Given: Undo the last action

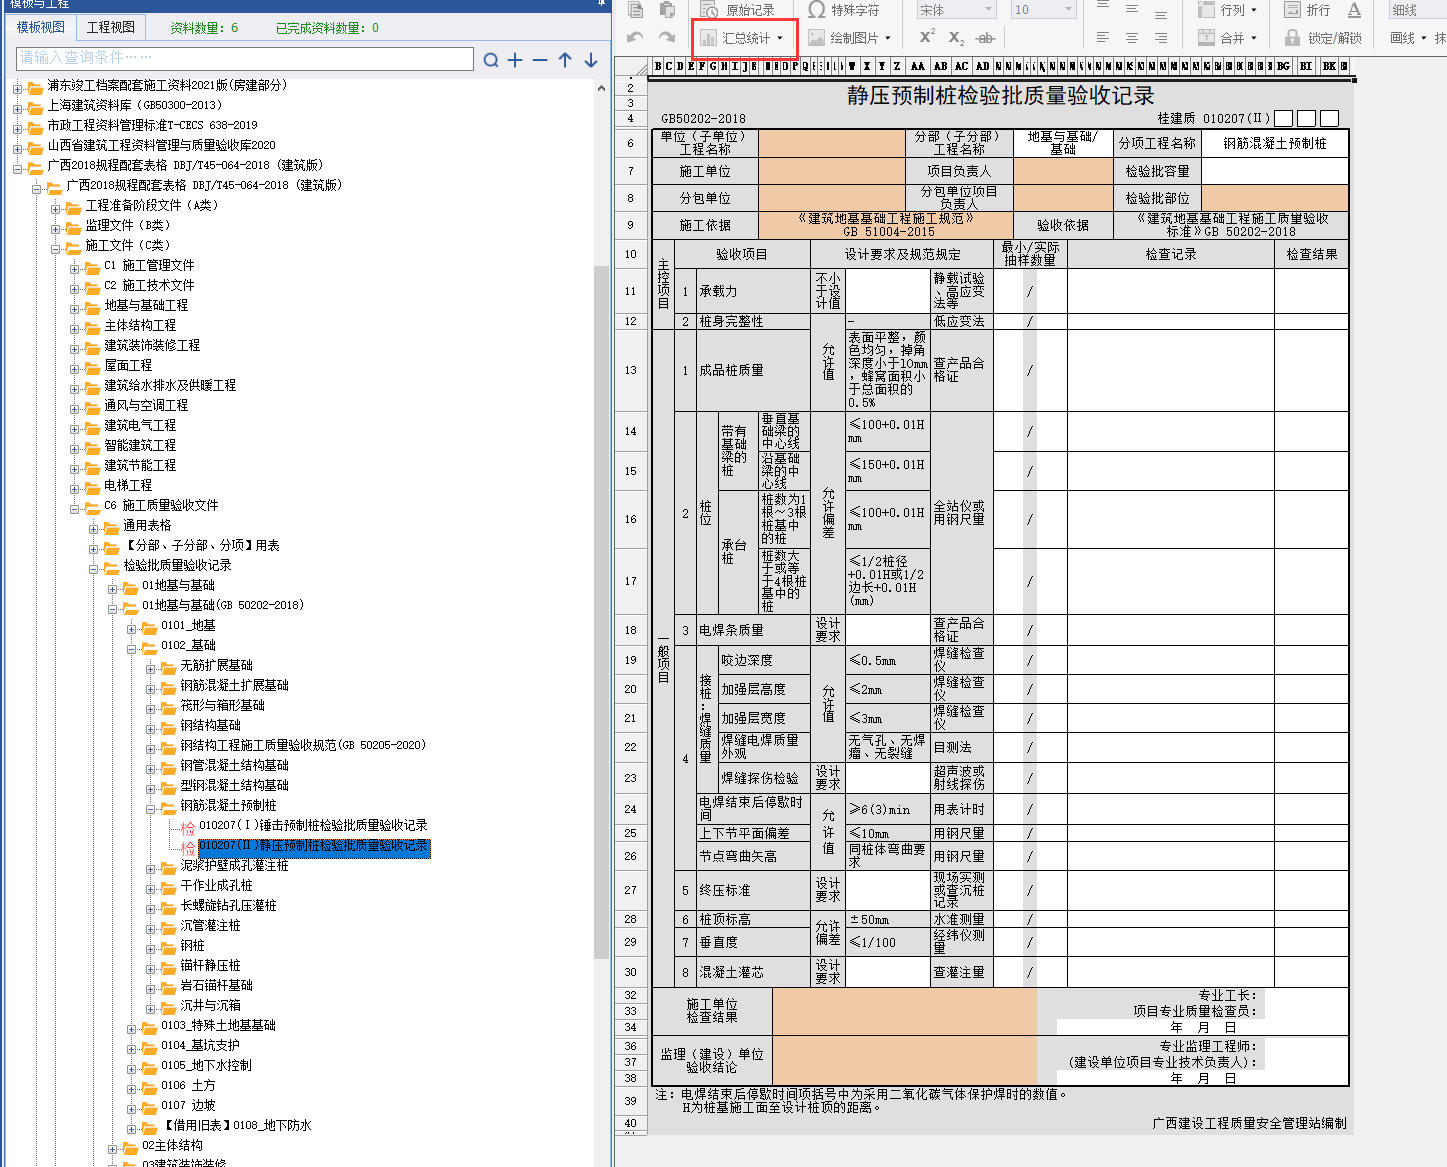Looking at the screenshot, I should 635,37.
